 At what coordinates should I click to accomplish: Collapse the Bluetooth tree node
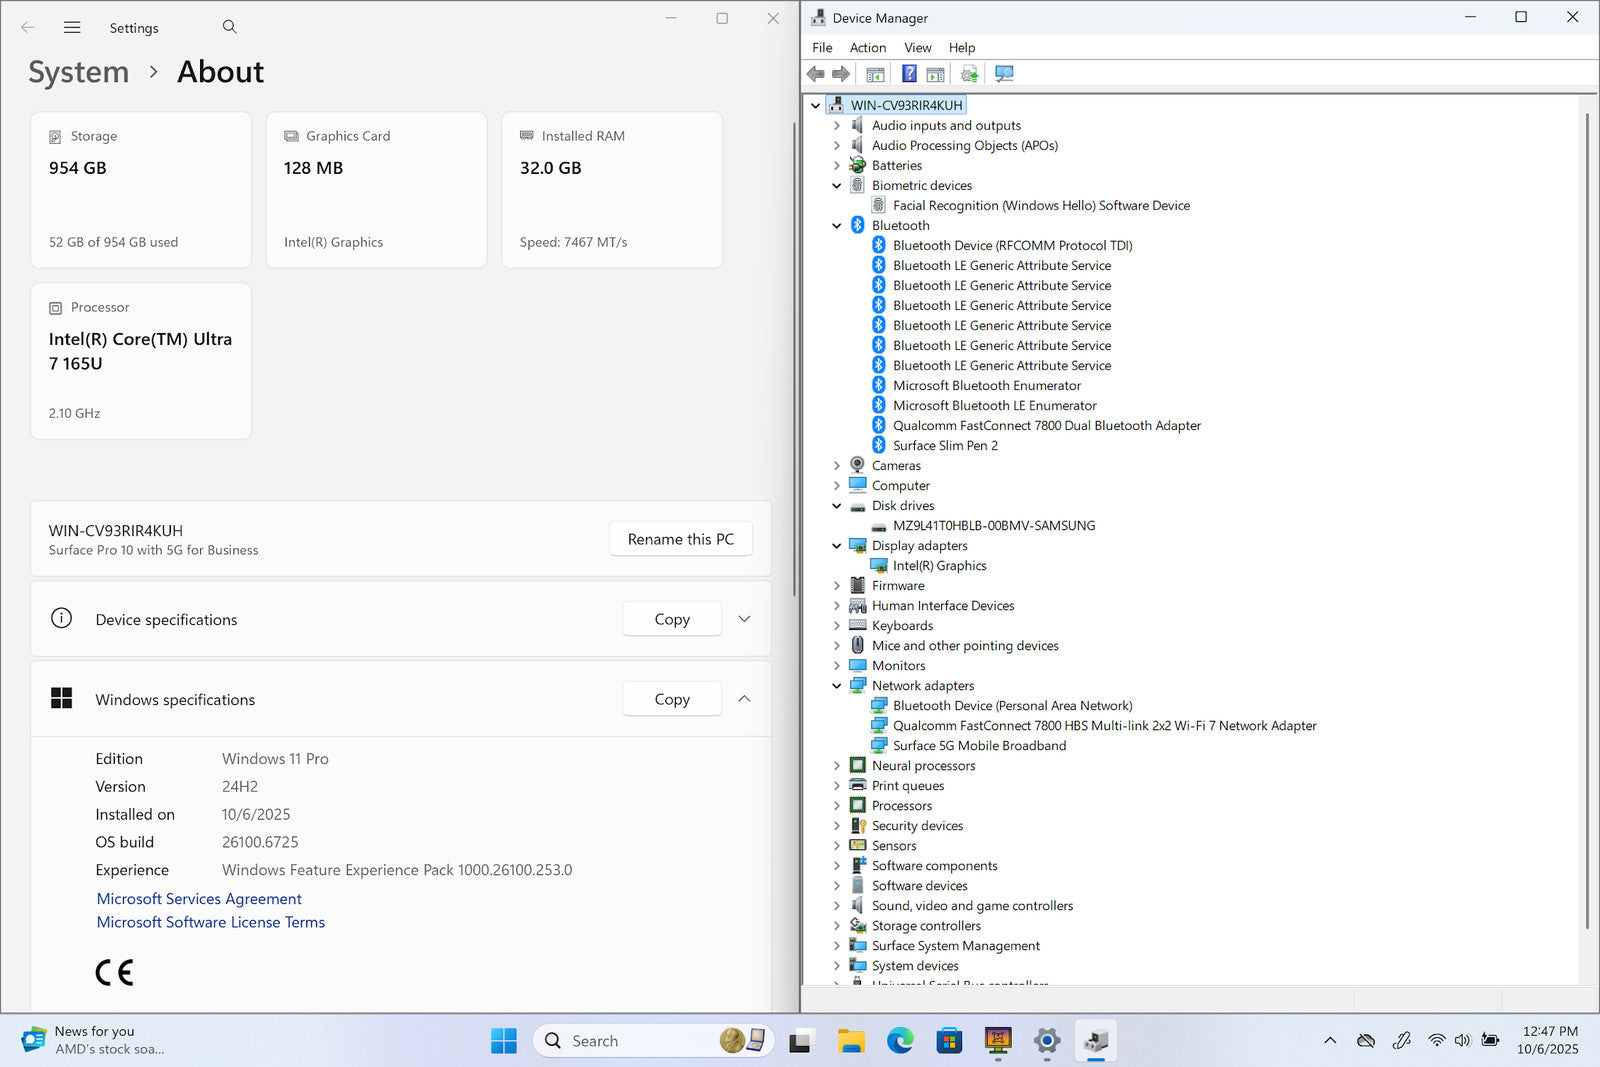pos(837,226)
